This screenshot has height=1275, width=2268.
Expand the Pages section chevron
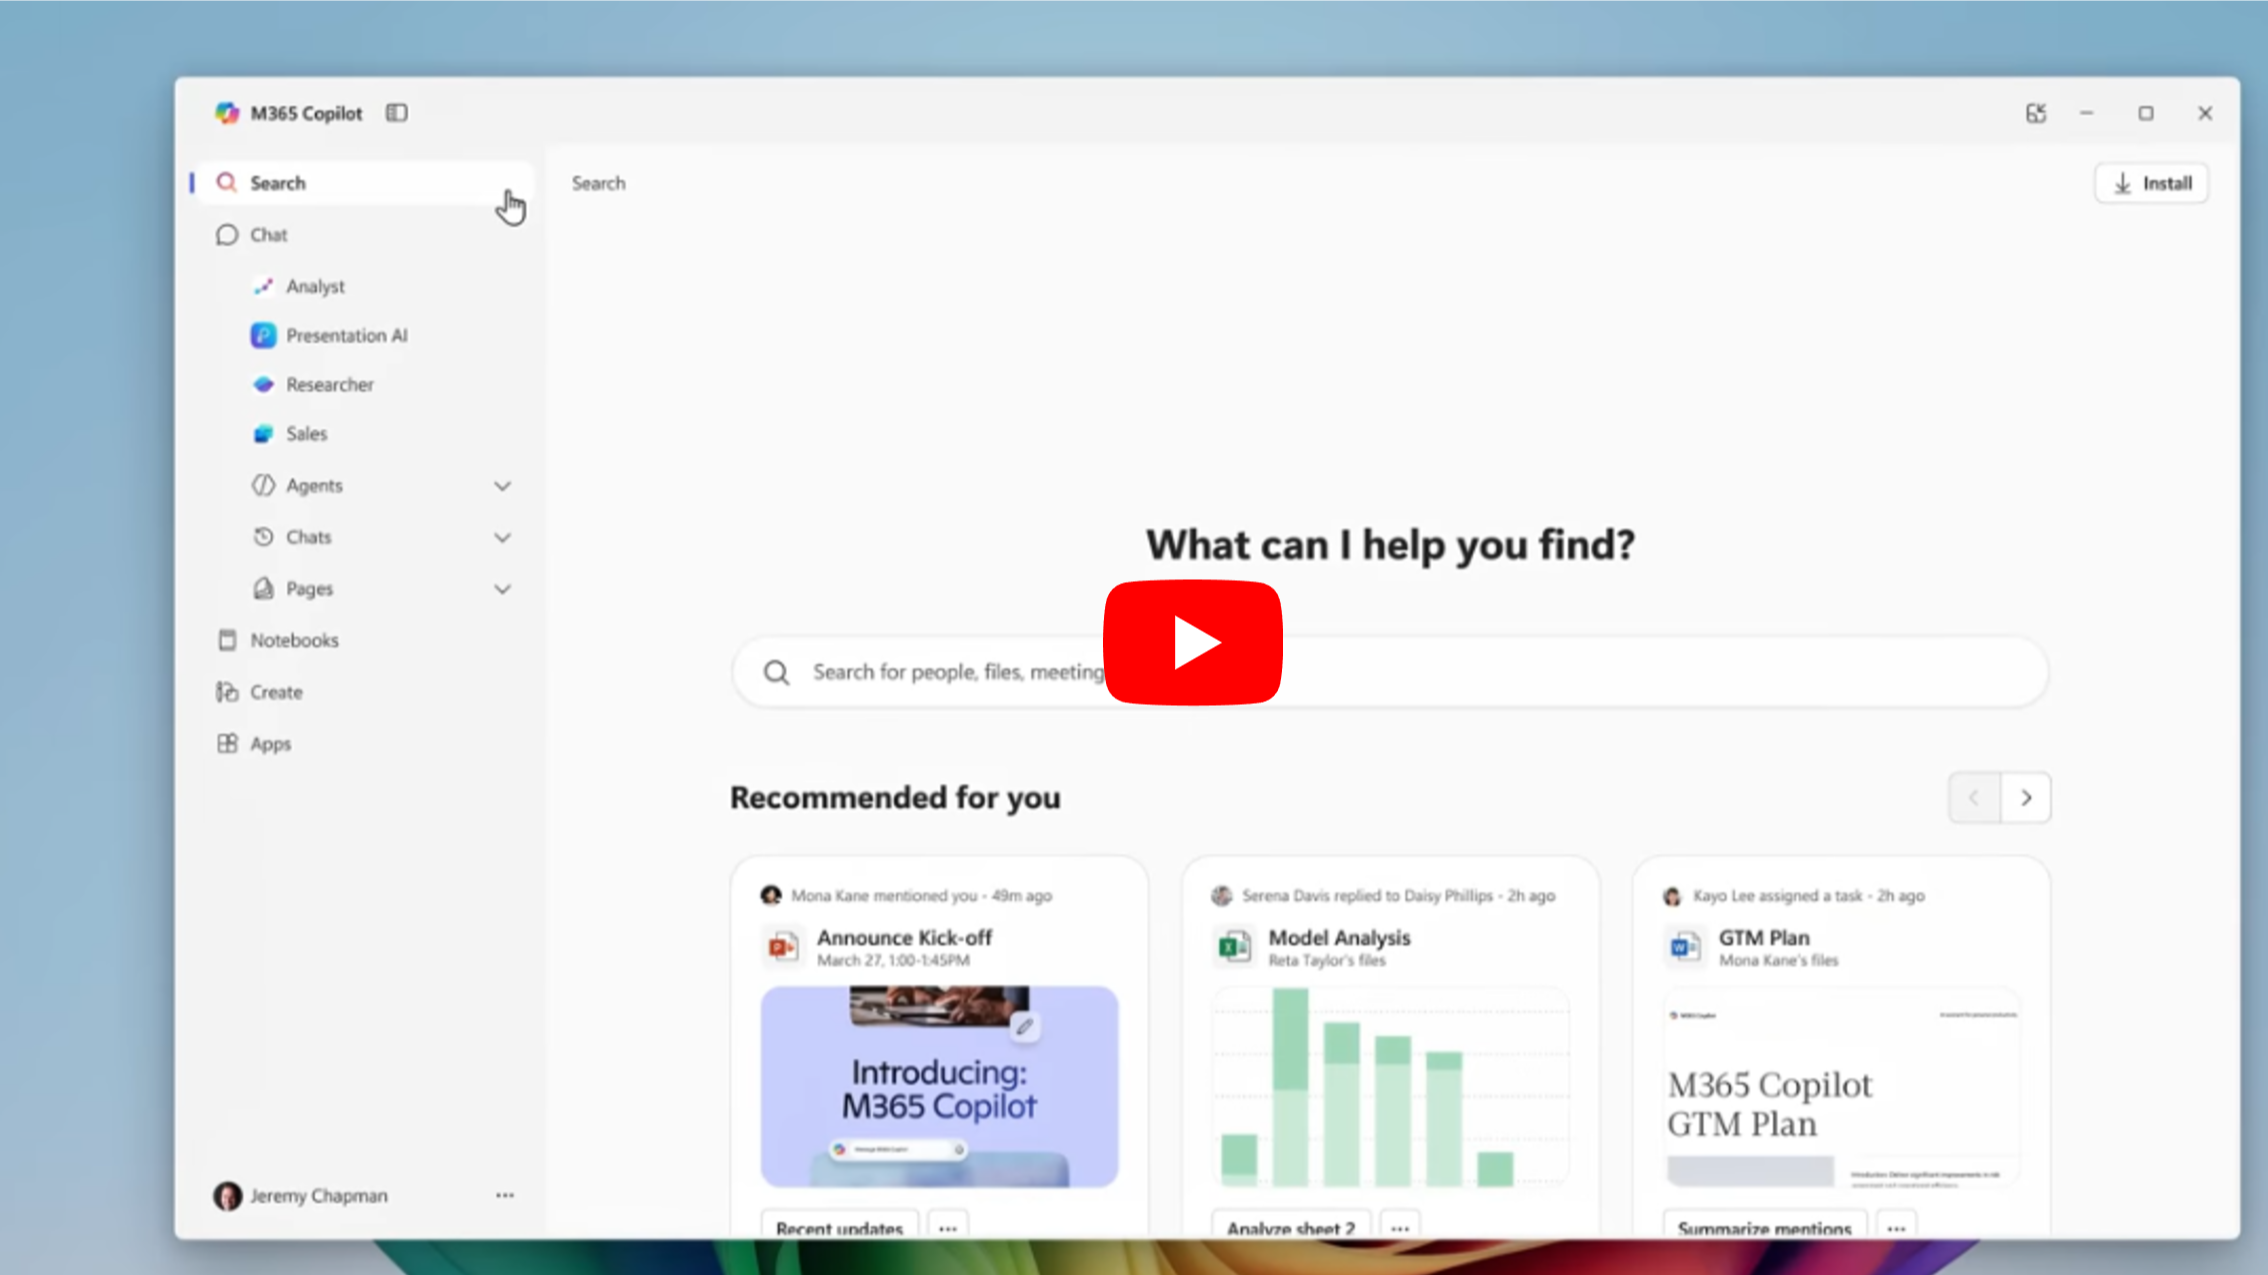pyautogui.click(x=502, y=589)
